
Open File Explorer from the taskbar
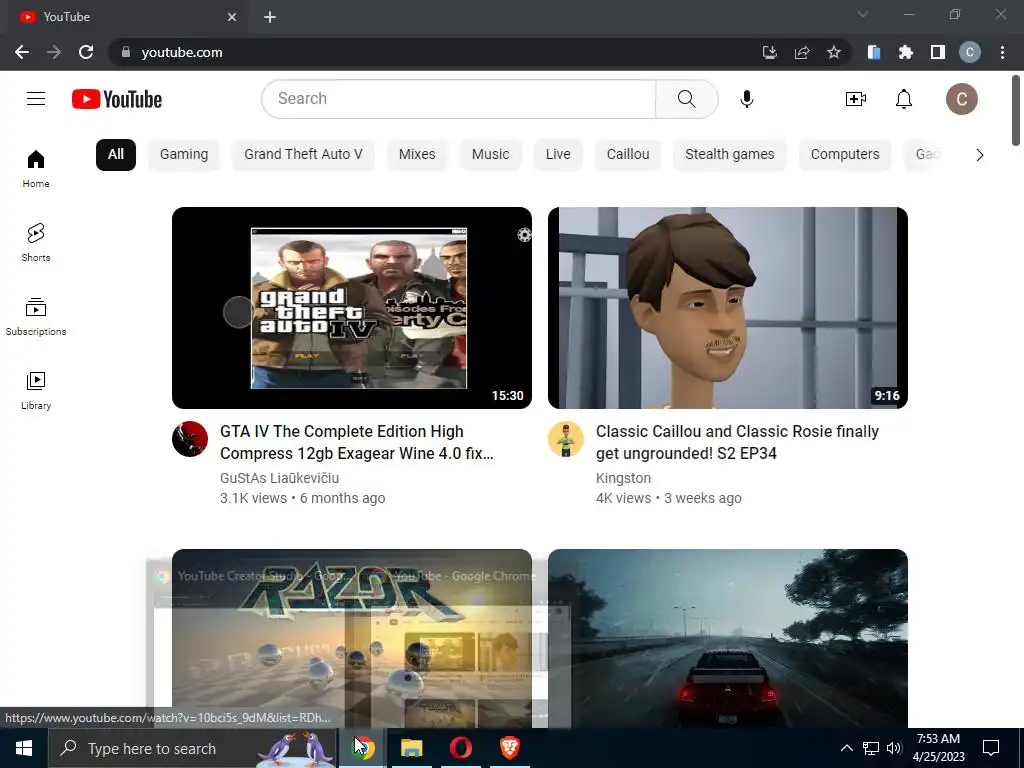click(411, 748)
